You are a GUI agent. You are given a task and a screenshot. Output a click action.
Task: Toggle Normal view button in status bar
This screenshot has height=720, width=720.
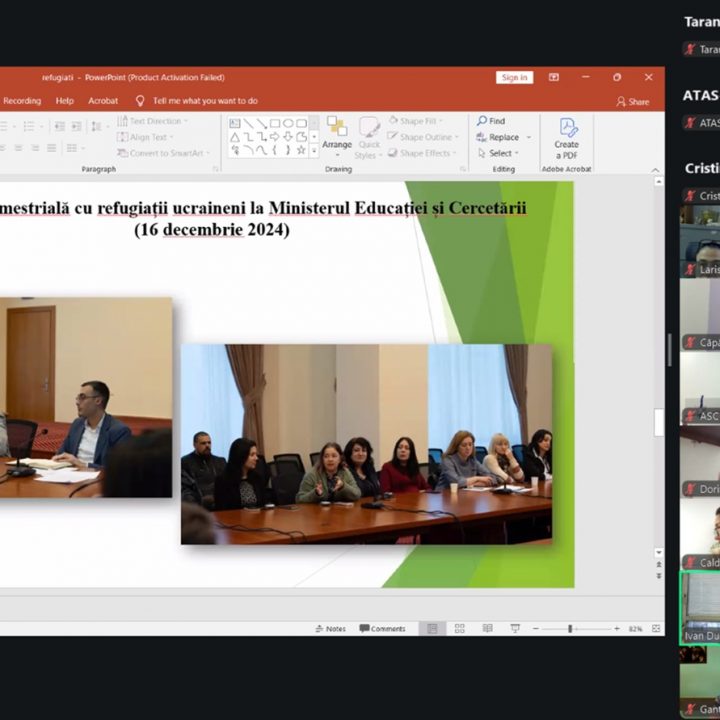pyautogui.click(x=432, y=629)
